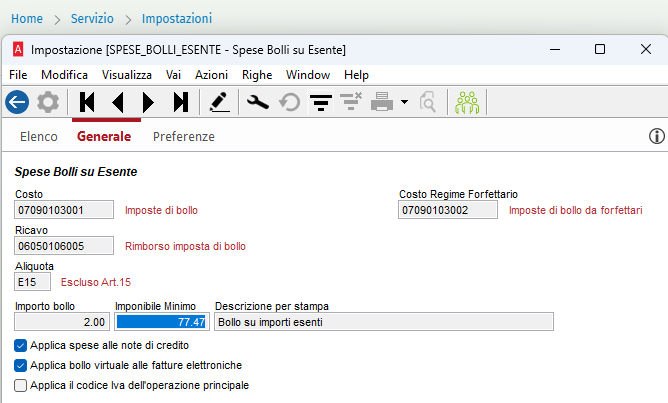
Task: Open the File menu
Action: (x=18, y=75)
